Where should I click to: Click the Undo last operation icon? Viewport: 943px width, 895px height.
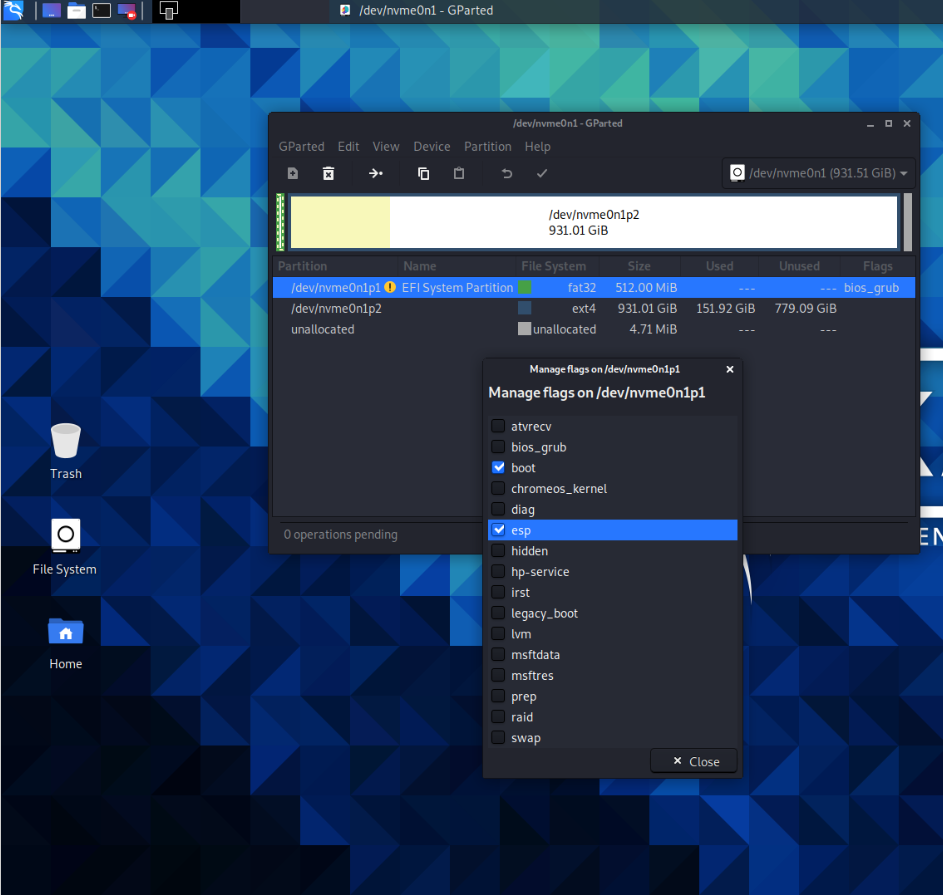pos(507,173)
